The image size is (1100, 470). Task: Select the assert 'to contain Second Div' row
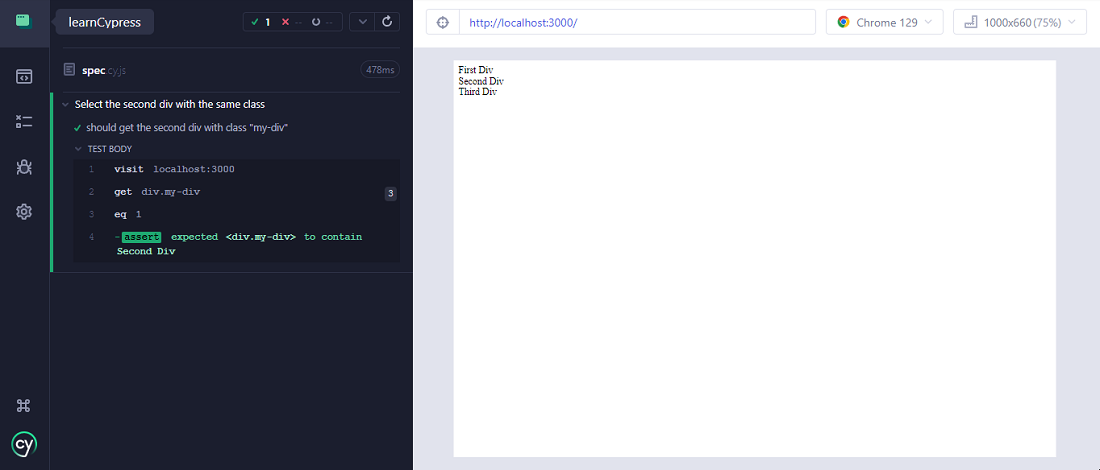[x=236, y=244]
